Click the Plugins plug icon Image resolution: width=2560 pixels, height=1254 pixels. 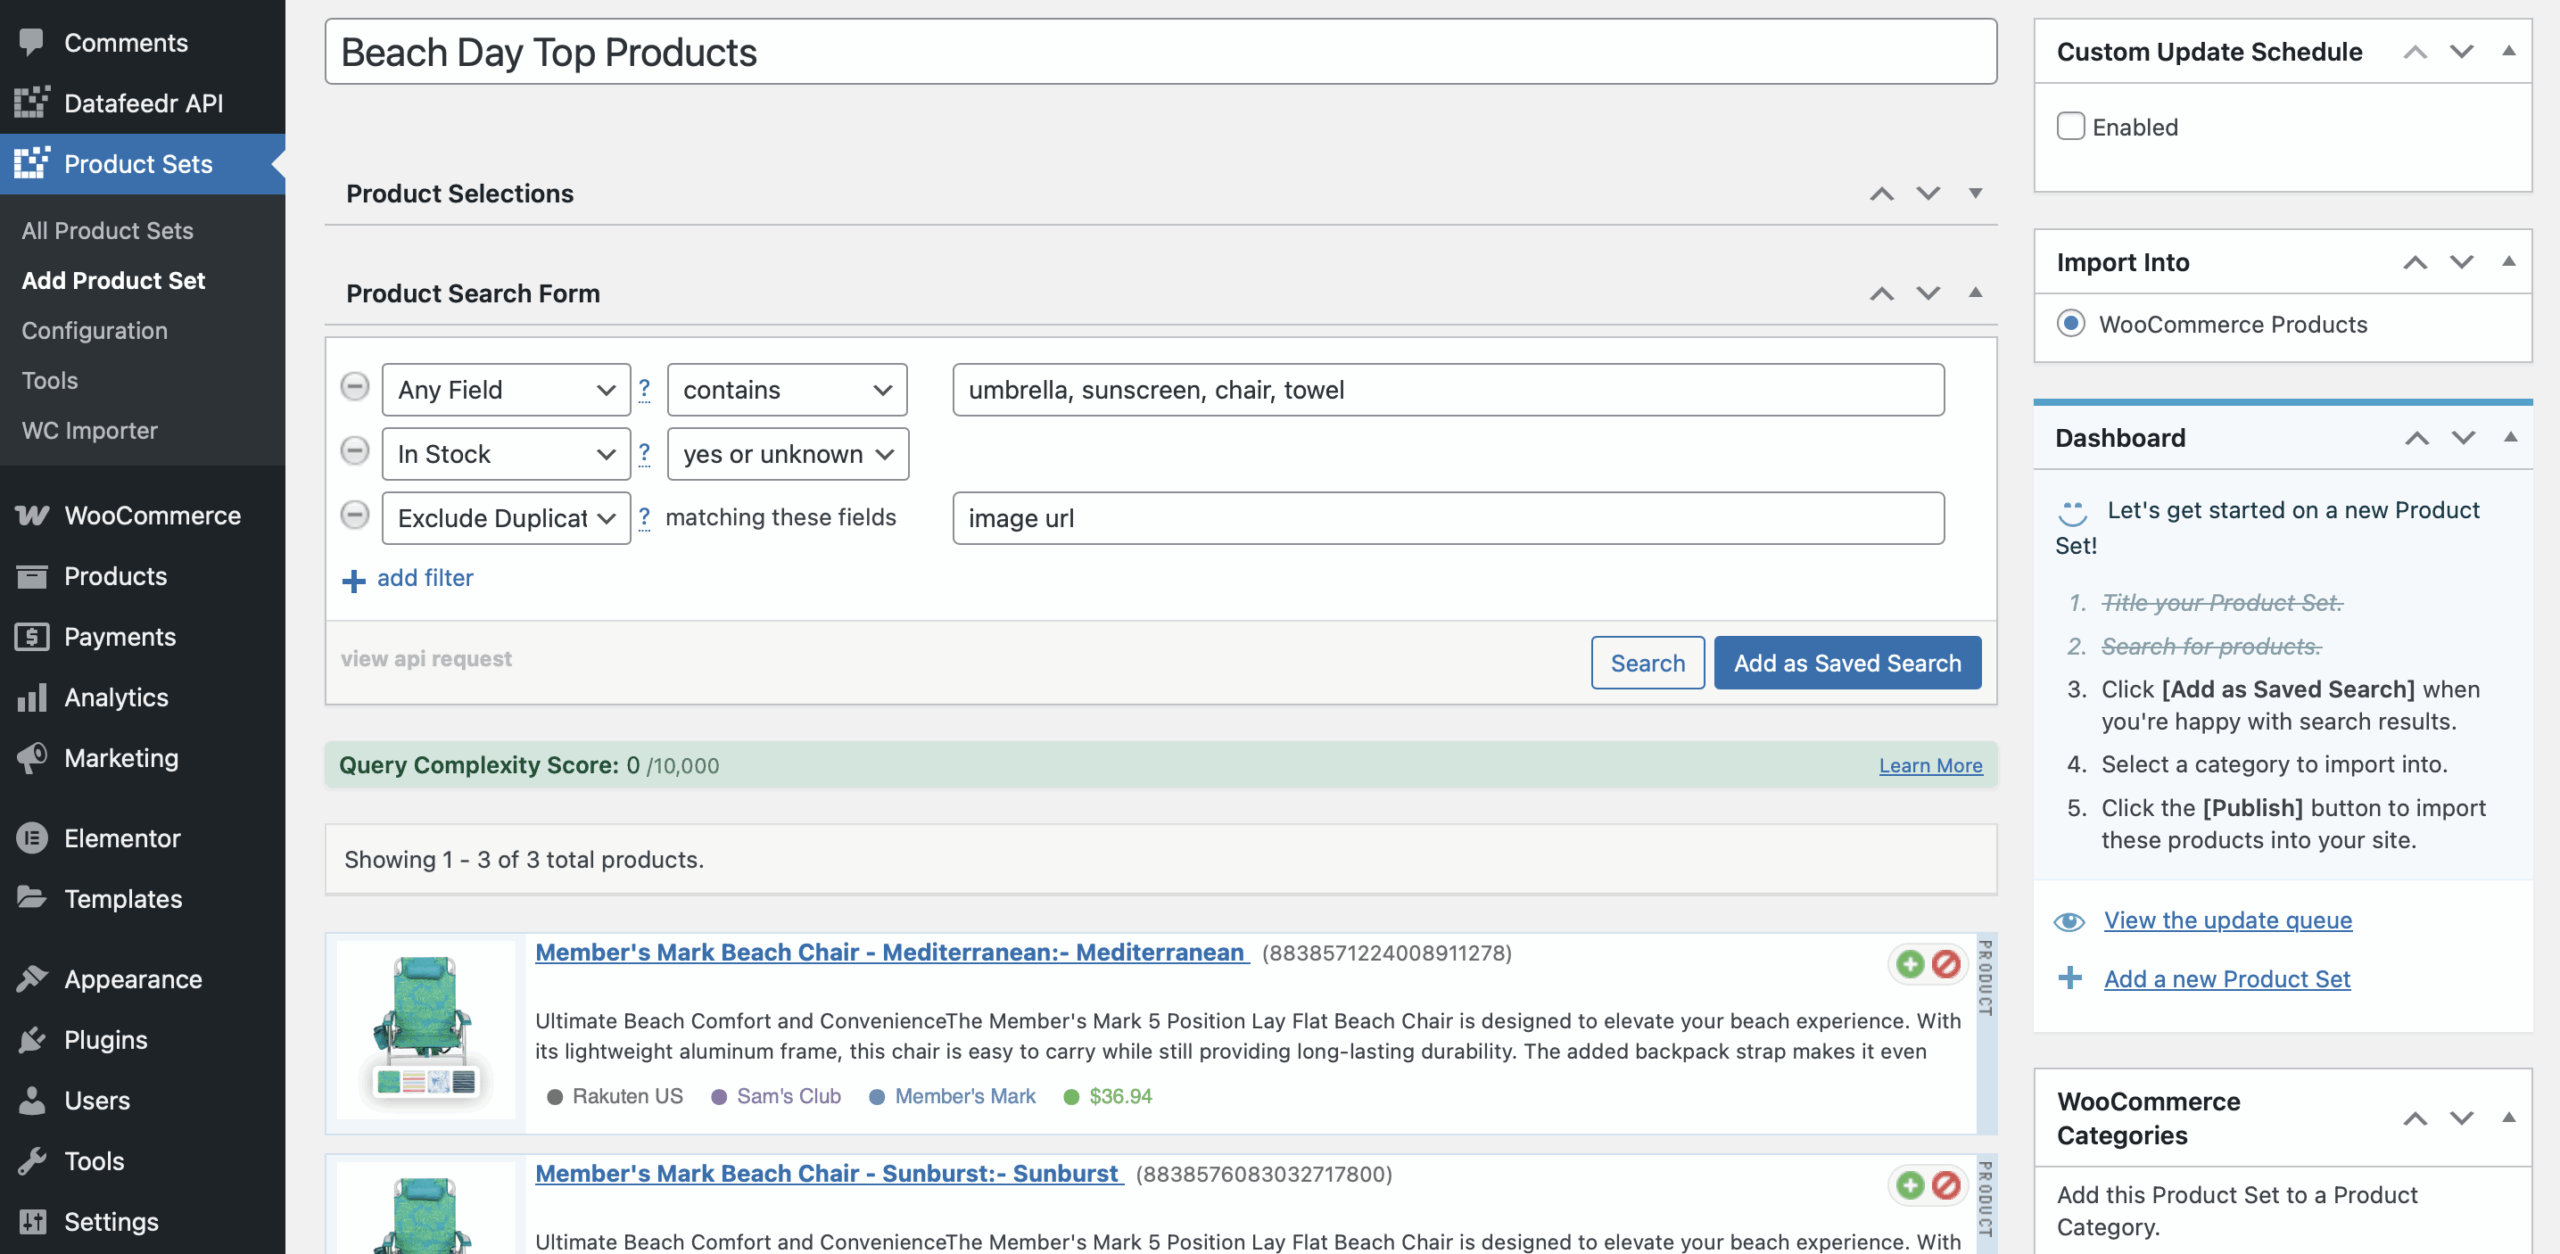[32, 1040]
